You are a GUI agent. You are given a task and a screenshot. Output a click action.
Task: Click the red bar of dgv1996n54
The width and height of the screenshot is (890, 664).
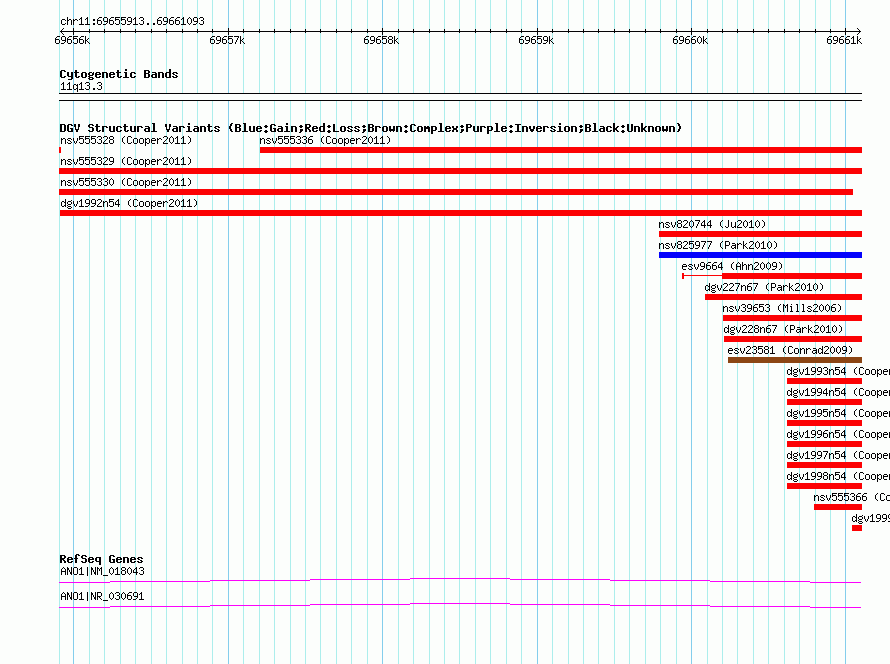(x=824, y=444)
